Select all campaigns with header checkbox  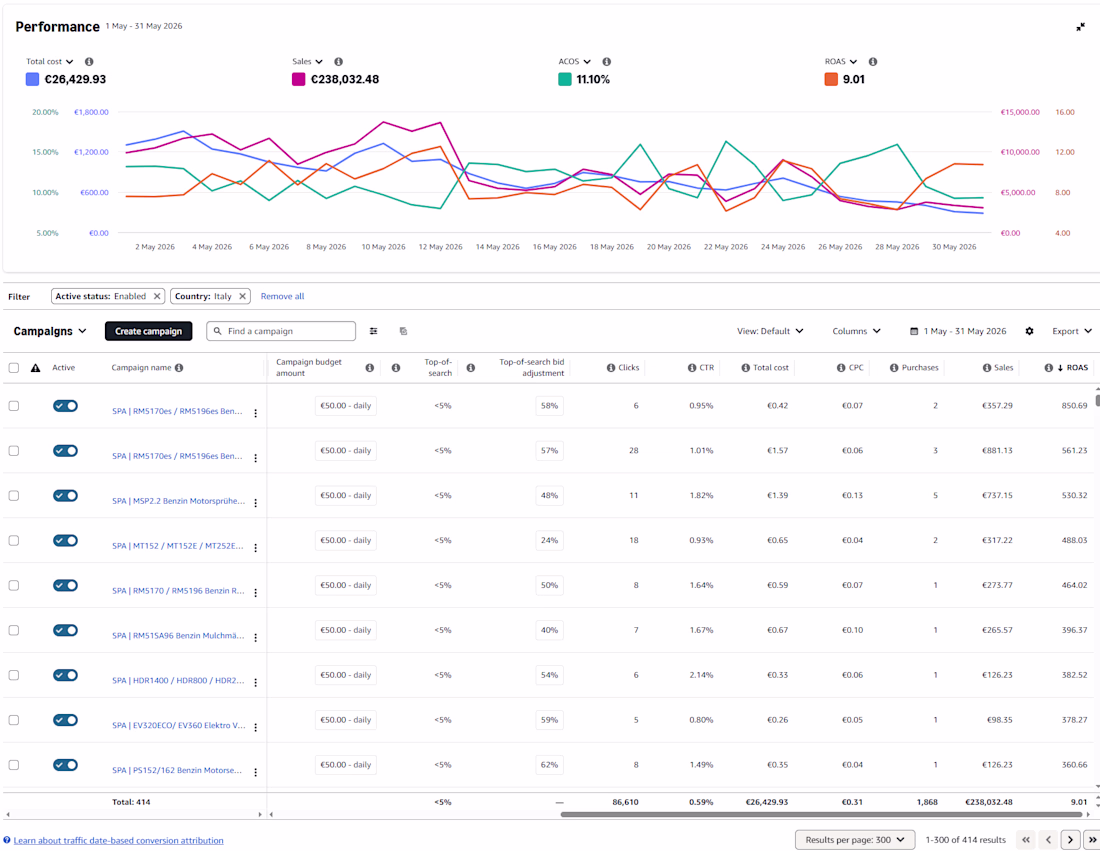click(14, 368)
